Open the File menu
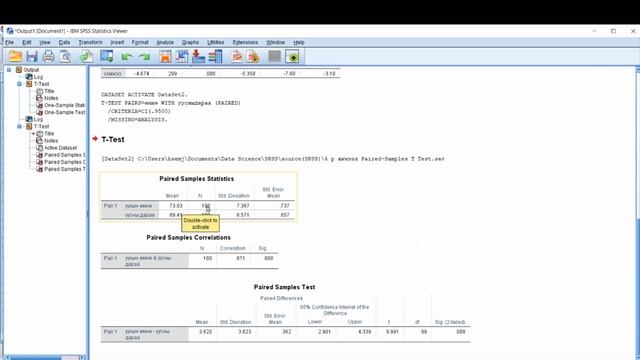Viewport: 640px width, 360px height. point(9,42)
